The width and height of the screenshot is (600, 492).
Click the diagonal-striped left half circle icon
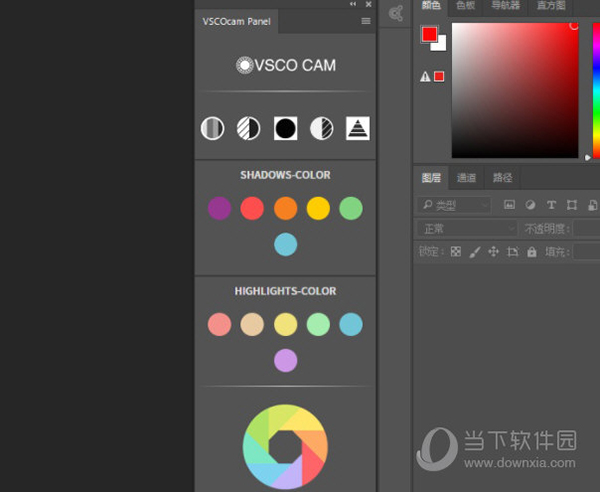pyautogui.click(x=249, y=128)
